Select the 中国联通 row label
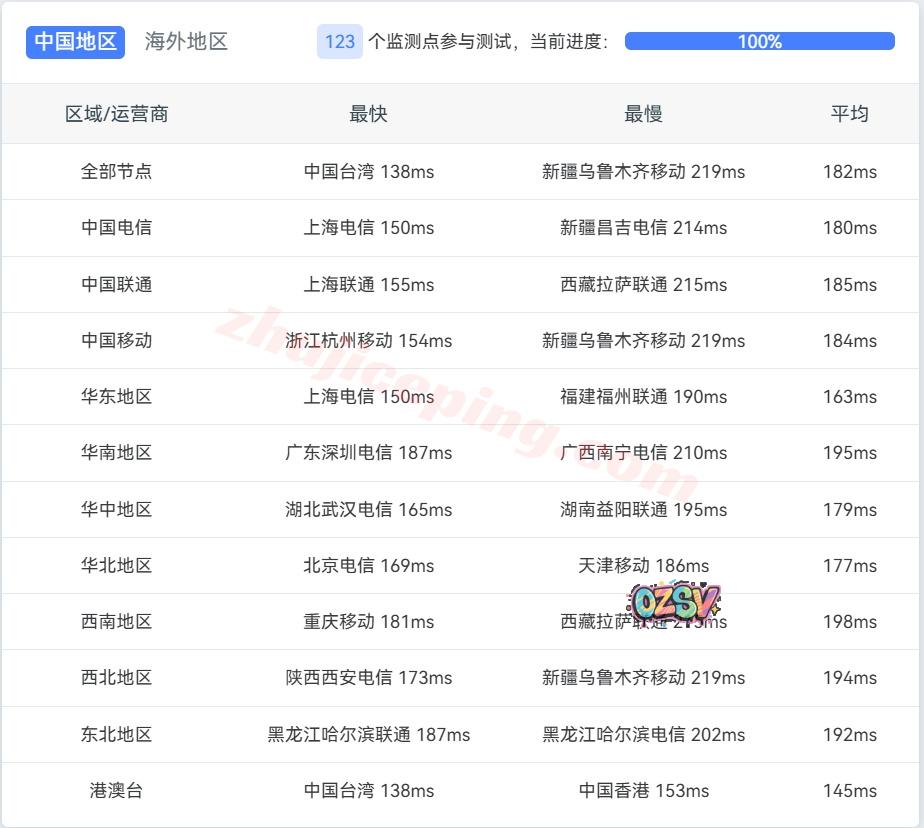Image resolution: width=924 pixels, height=828 pixels. (x=116, y=284)
